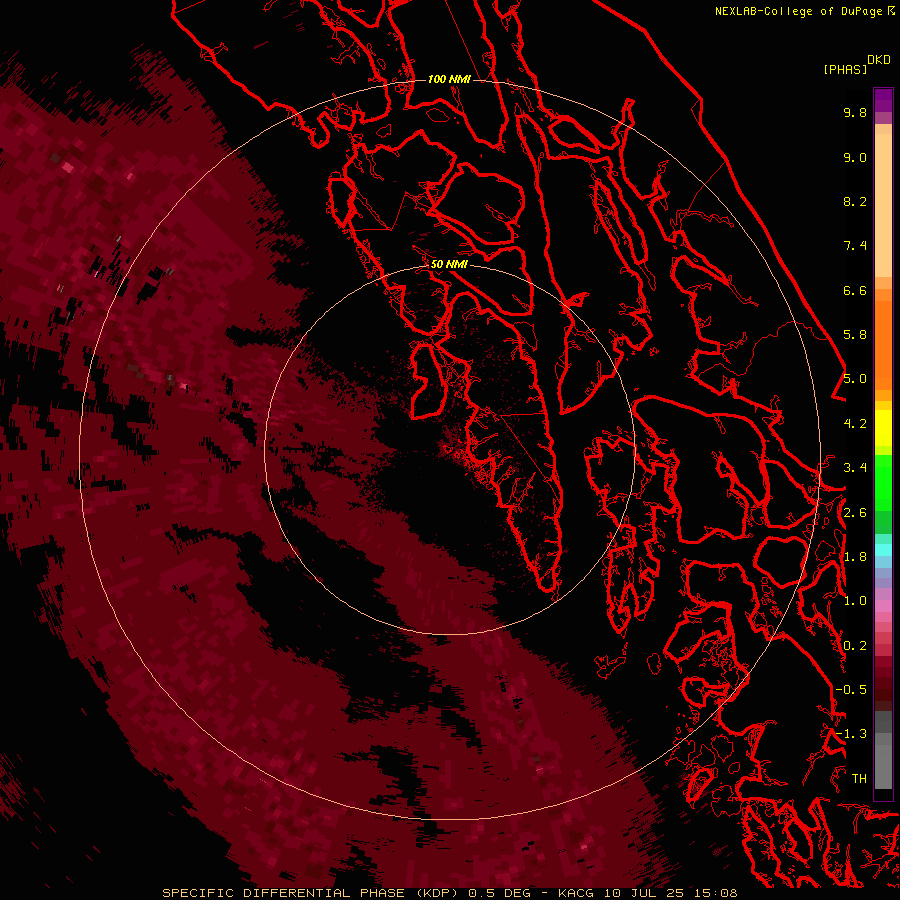Image resolution: width=900 pixels, height=900 pixels.
Task: Click the 5.0 value on color scale
Action: [855, 379]
